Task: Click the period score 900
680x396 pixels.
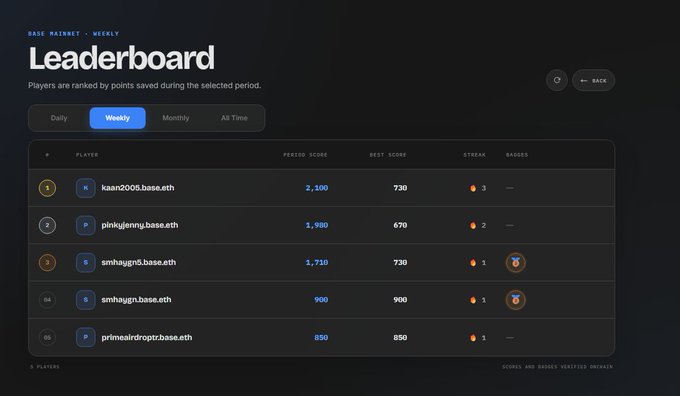Action: click(321, 300)
